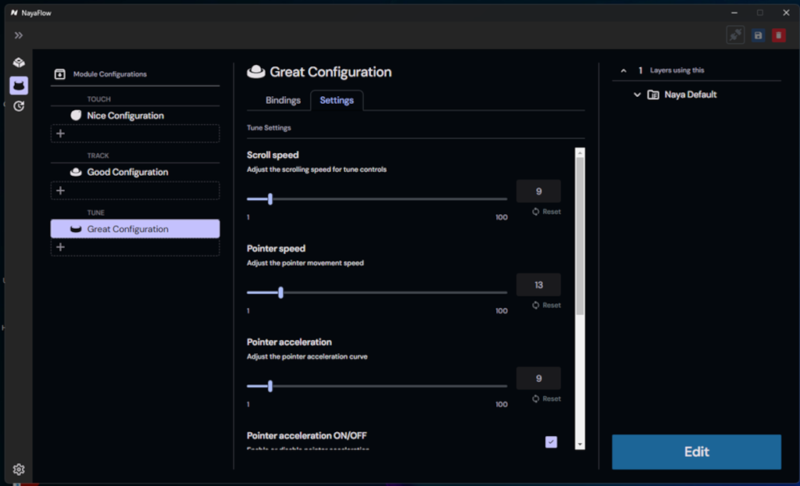
Task: Minimize the NayaFlow window
Action: tap(734, 13)
